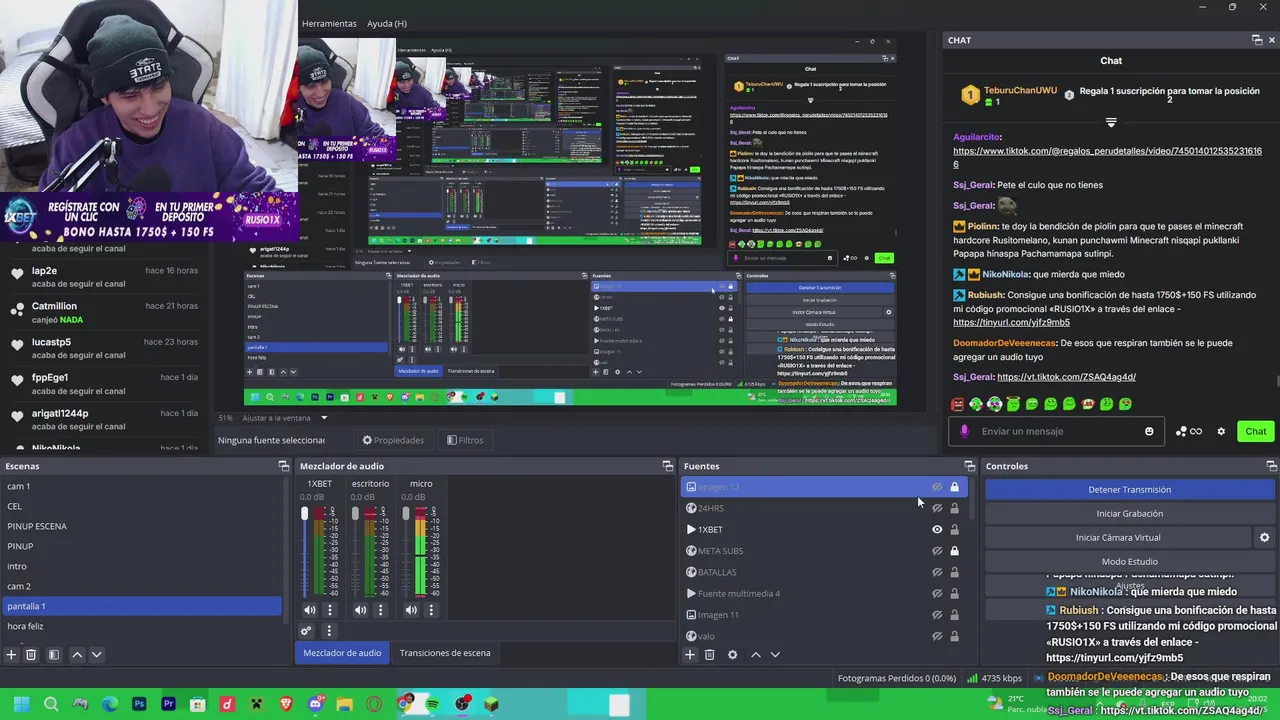Open Propiedades for the selected source

pos(393,440)
